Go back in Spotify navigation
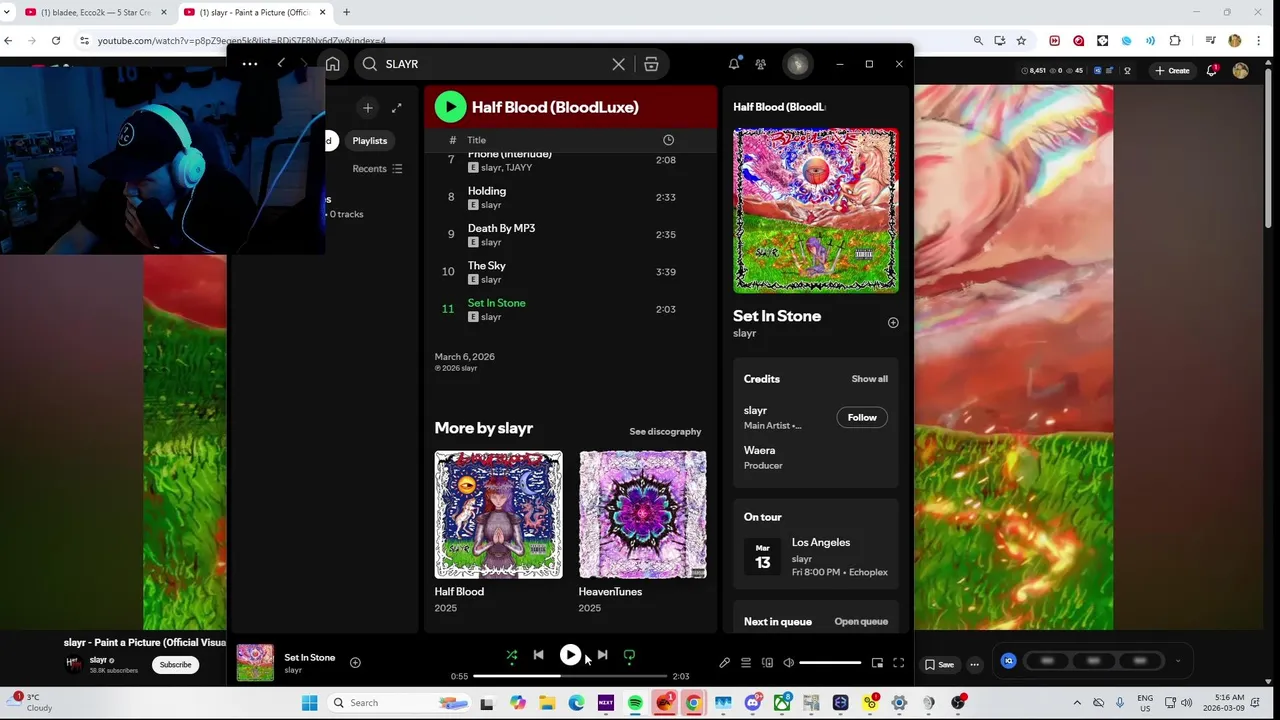The image size is (1280, 720). pyautogui.click(x=281, y=64)
